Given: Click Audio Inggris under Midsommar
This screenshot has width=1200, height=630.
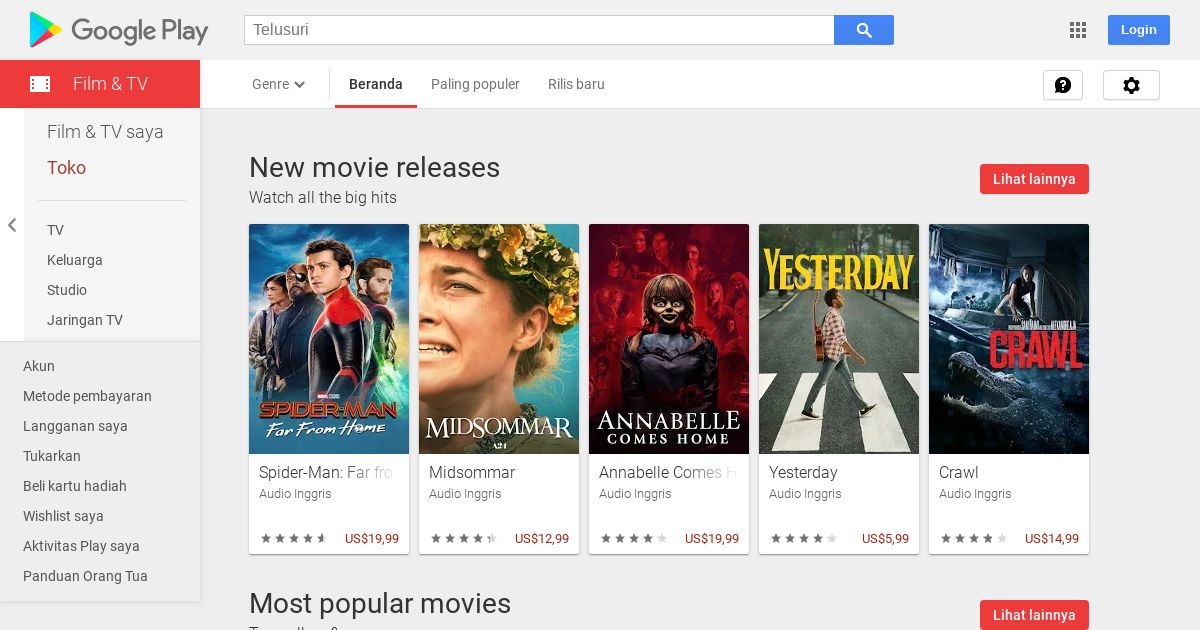Looking at the screenshot, I should coord(465,494).
